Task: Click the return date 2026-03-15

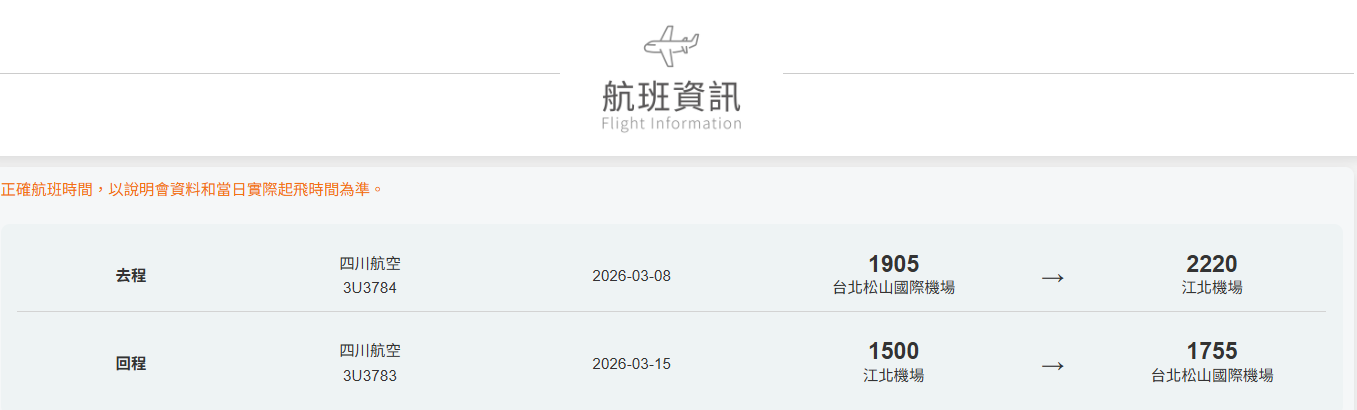Action: coord(631,364)
